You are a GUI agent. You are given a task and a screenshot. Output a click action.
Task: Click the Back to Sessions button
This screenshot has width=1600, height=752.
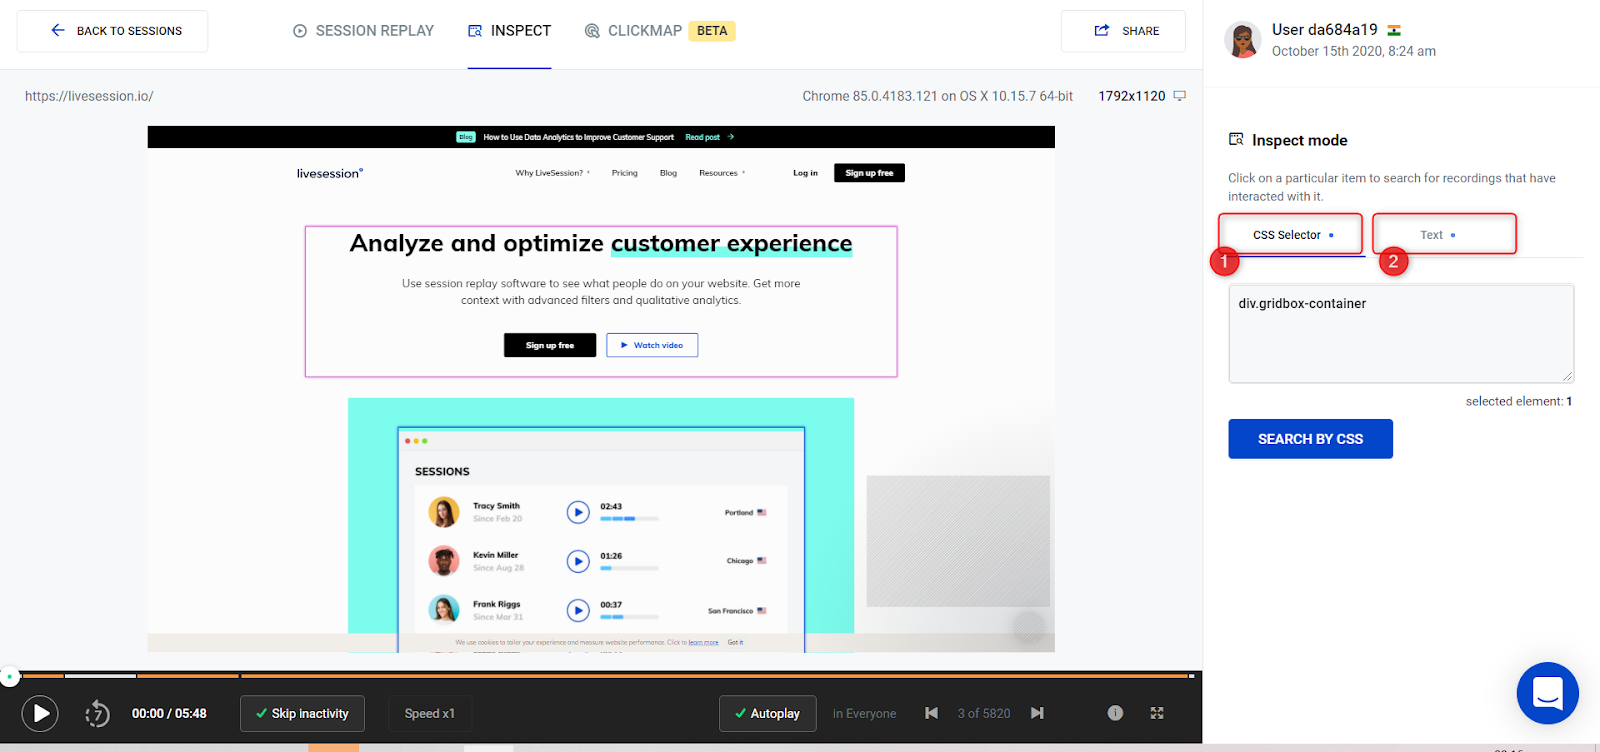click(x=112, y=31)
